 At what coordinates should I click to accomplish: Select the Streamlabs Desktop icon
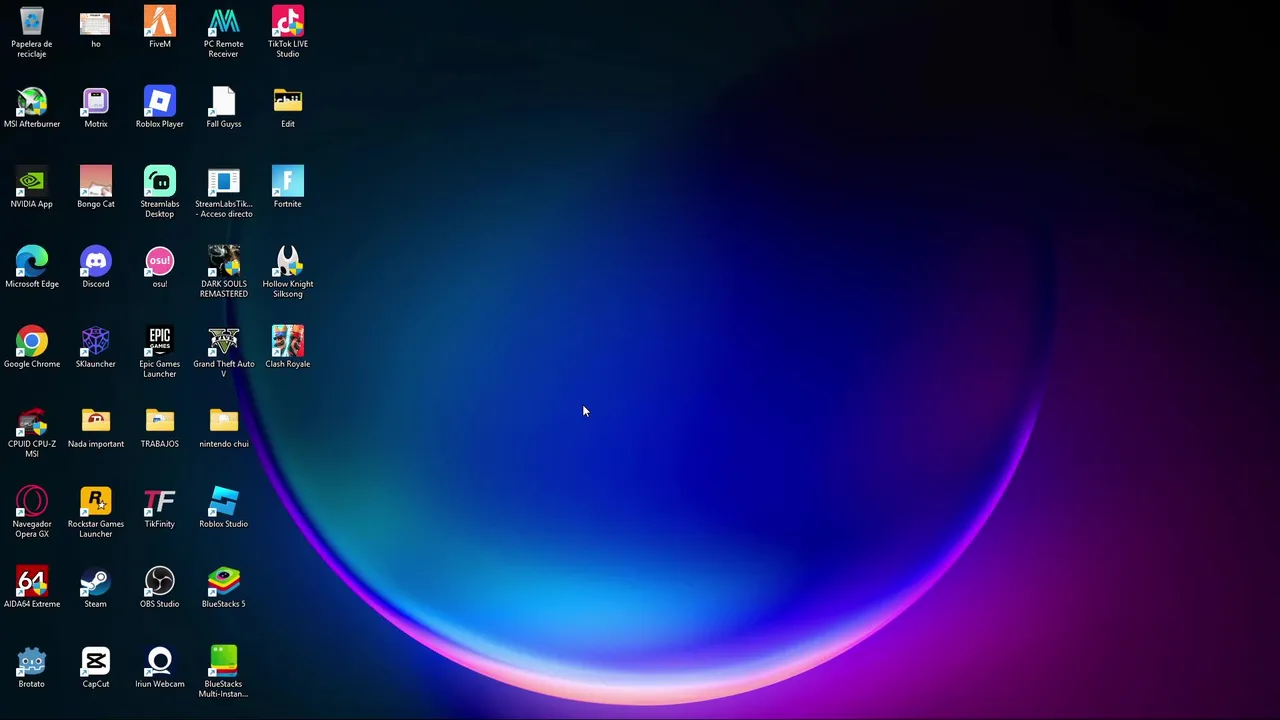[x=160, y=181]
